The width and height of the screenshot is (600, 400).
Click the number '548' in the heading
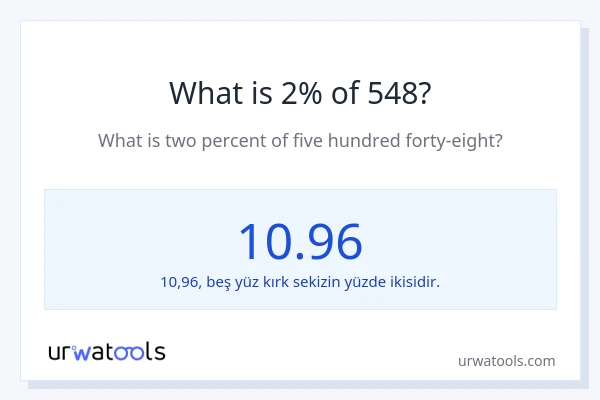(394, 92)
